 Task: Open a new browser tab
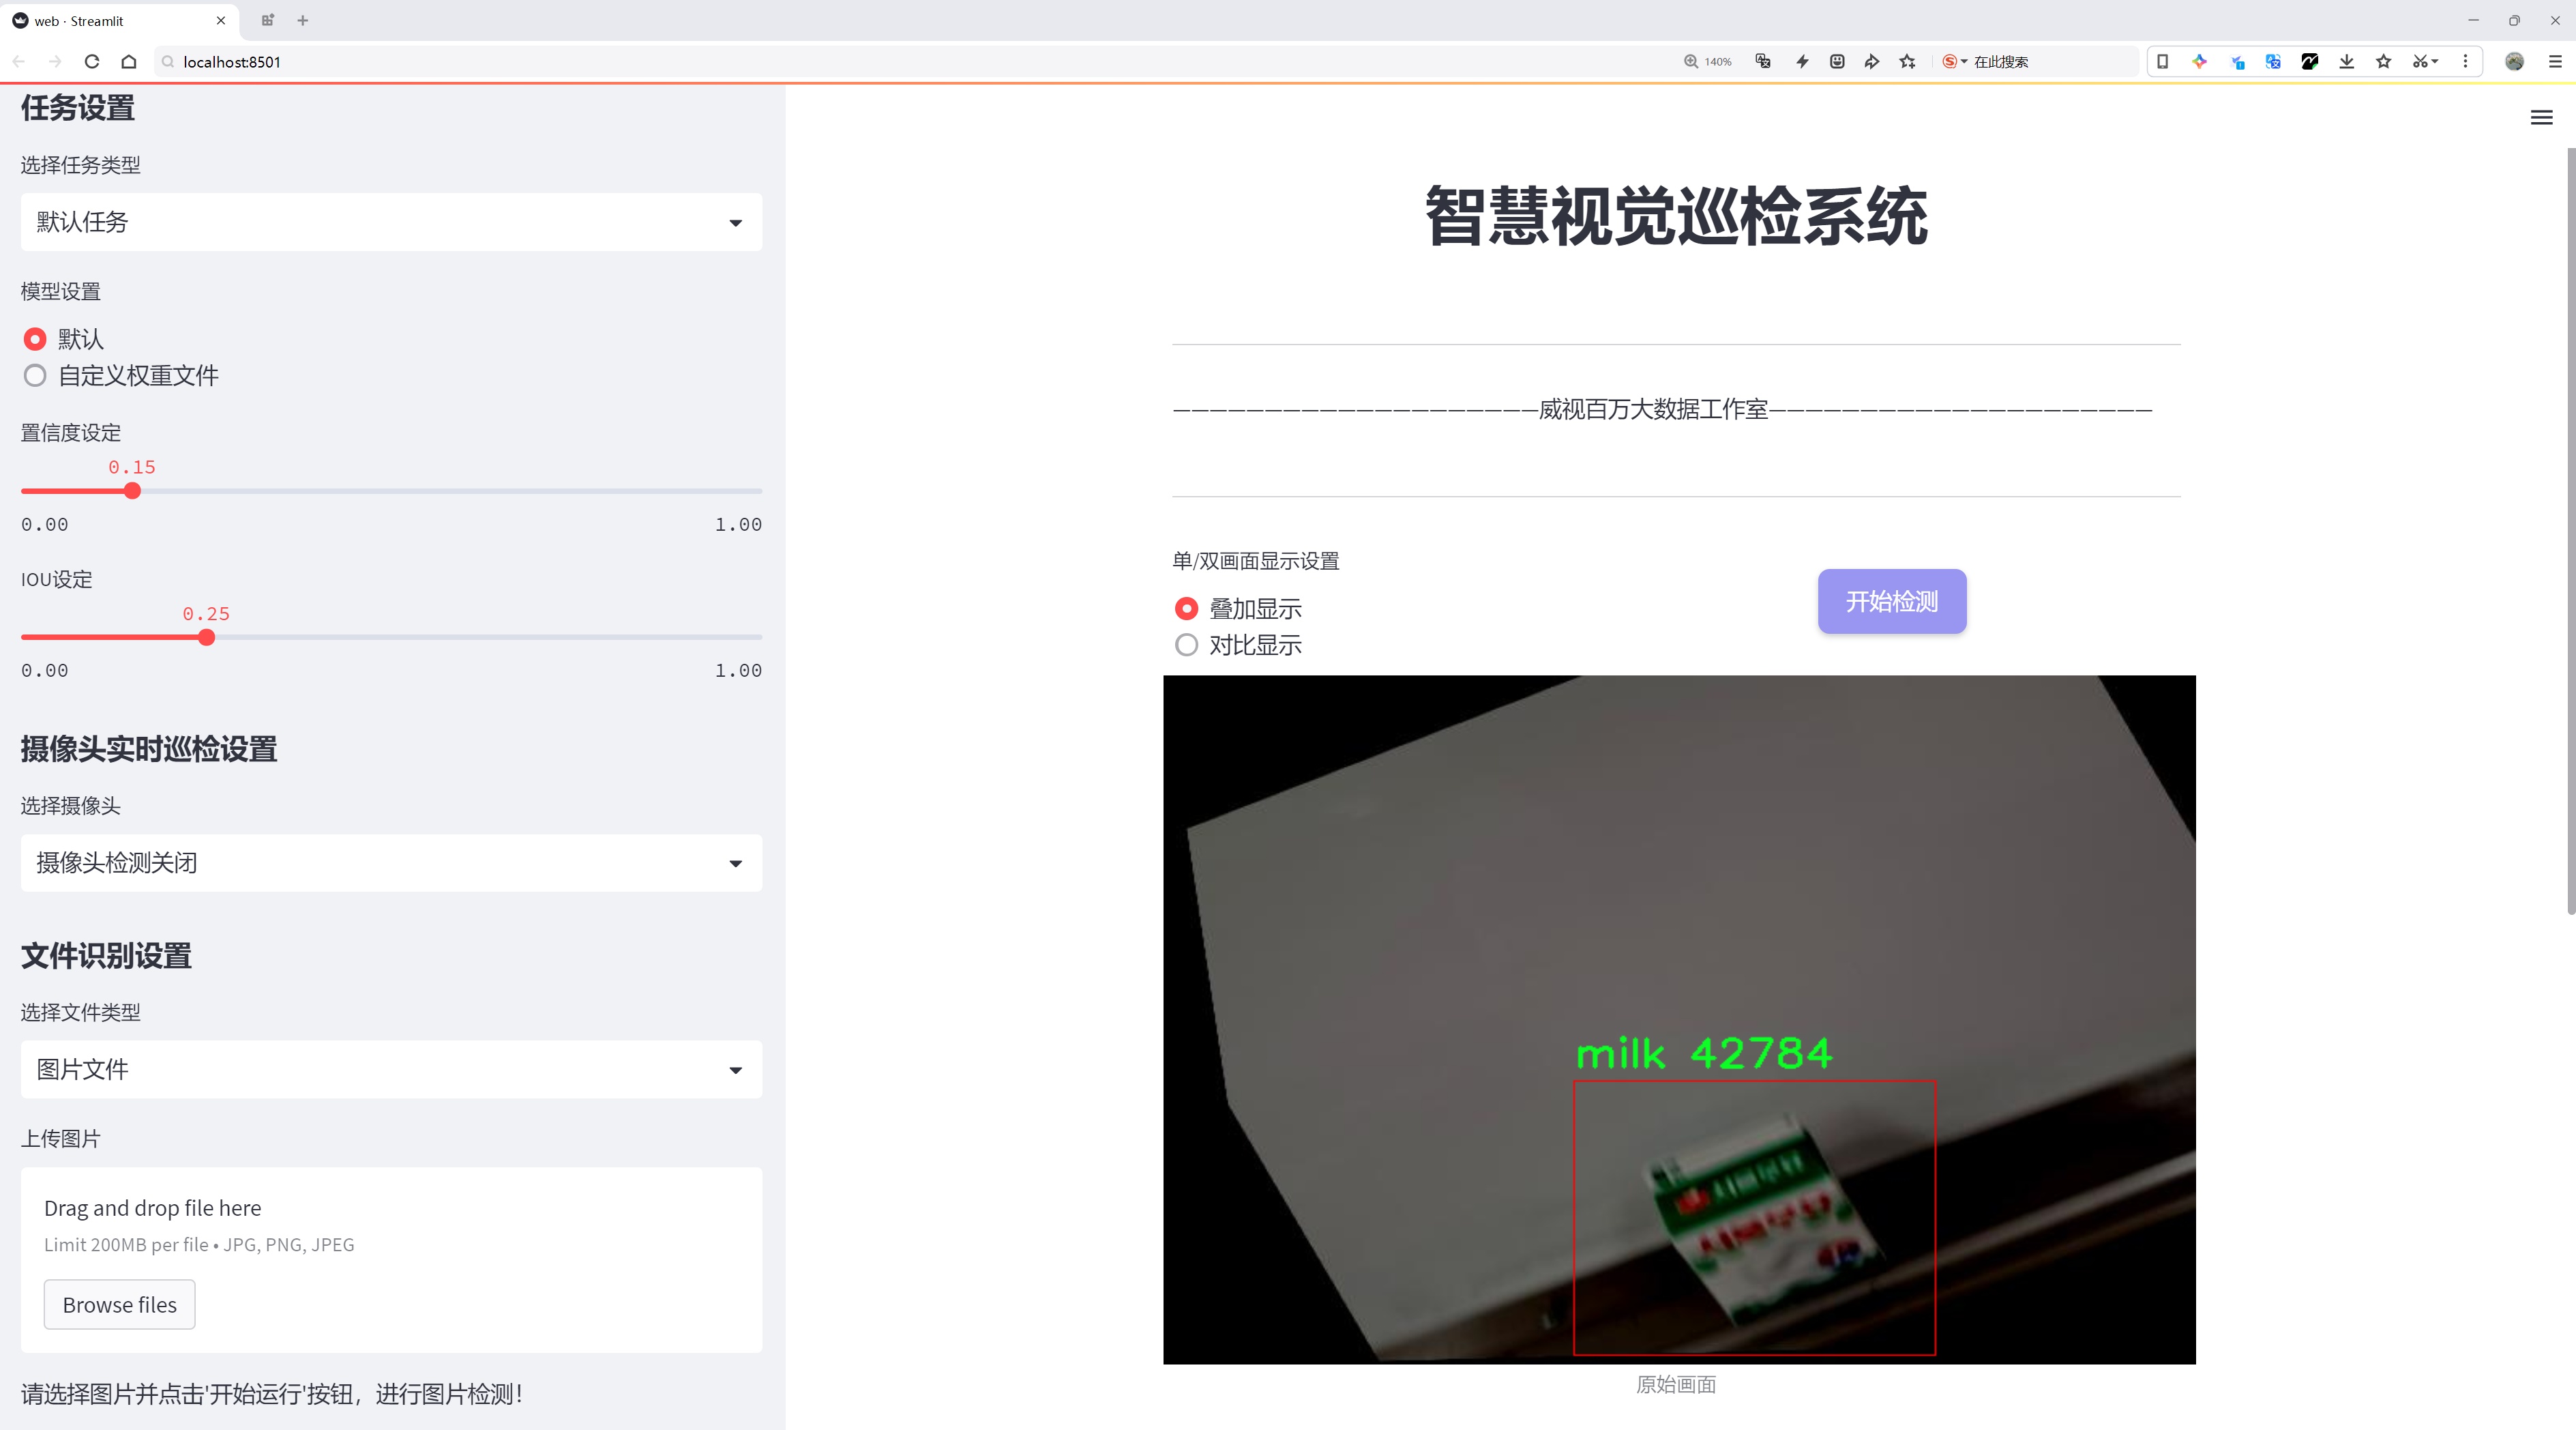click(x=303, y=20)
